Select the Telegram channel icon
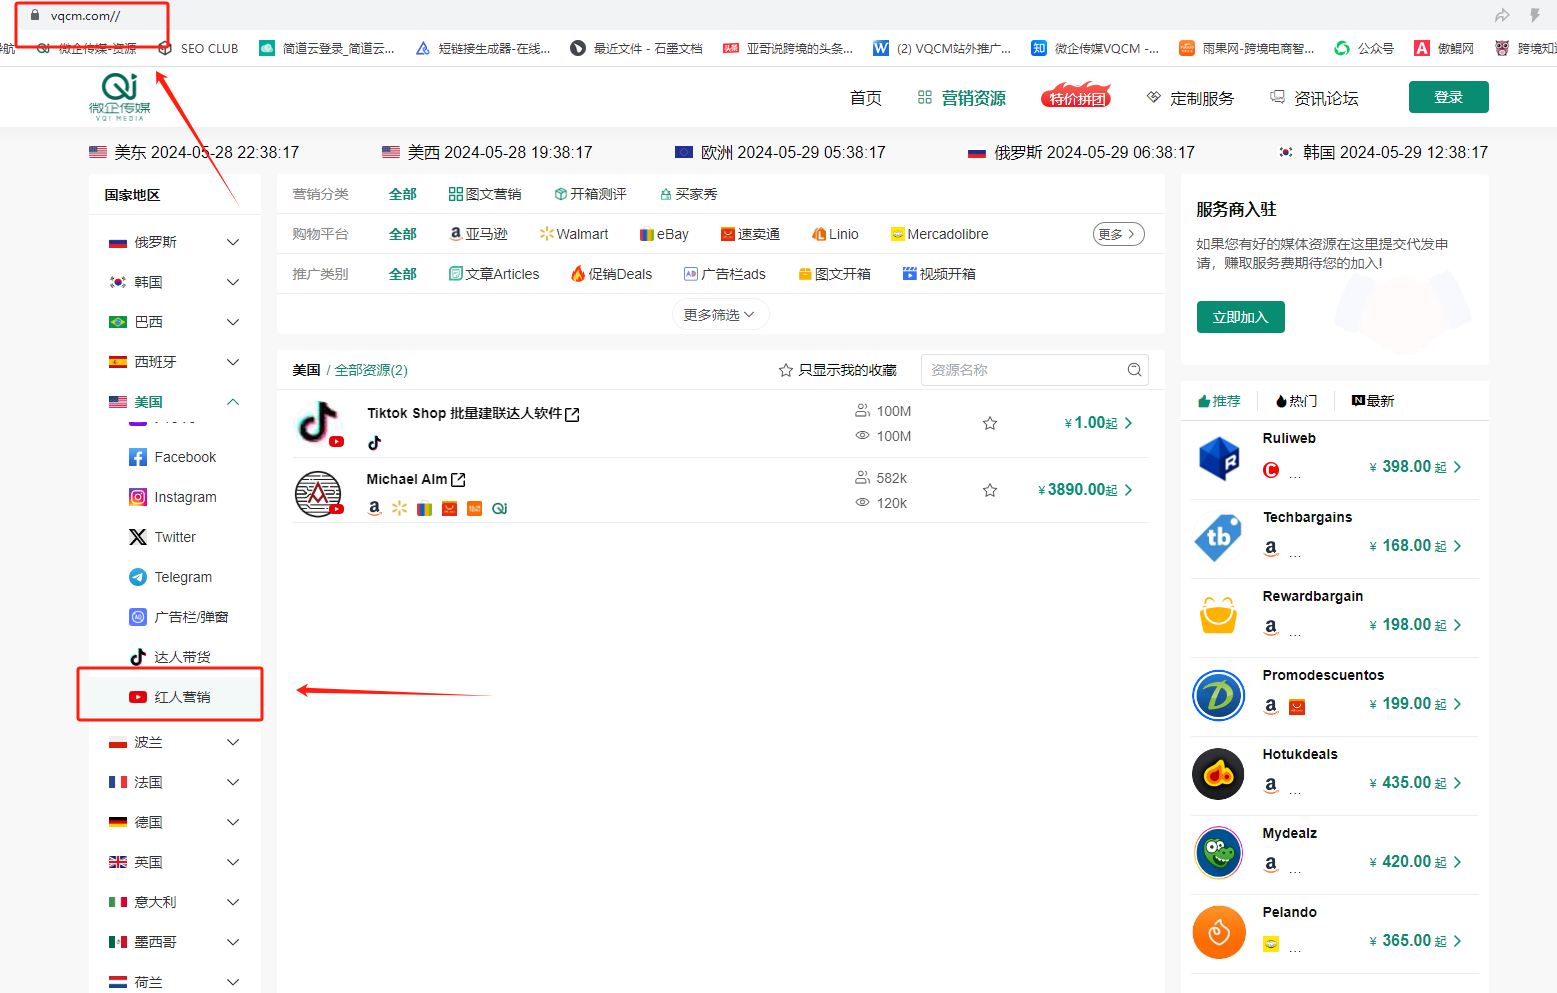Viewport: 1557px width, 993px height. coord(138,577)
